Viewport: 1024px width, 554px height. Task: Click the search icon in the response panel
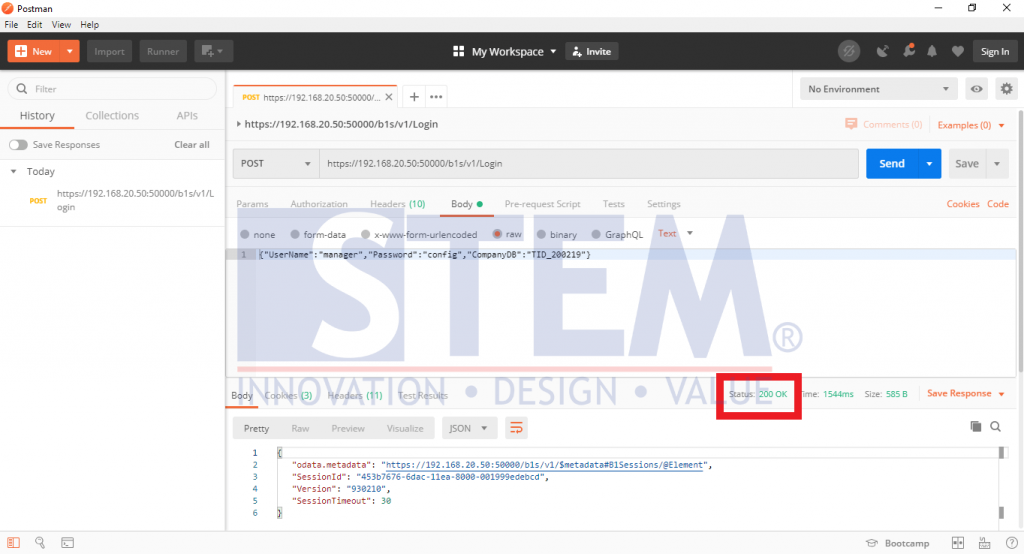pyautogui.click(x=996, y=427)
